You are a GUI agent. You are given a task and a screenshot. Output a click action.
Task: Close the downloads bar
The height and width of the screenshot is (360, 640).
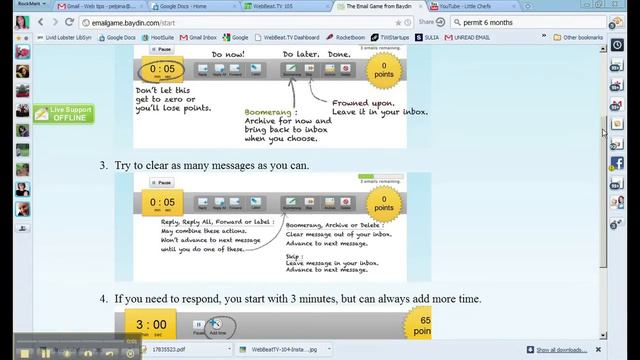click(x=598, y=349)
